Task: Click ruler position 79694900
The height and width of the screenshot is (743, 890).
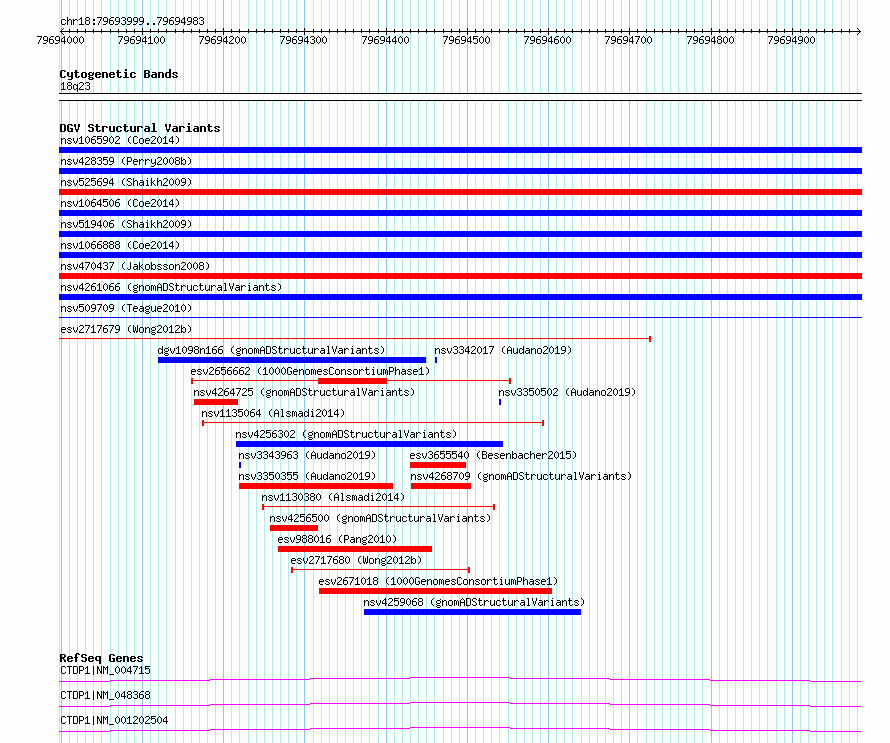Action: click(x=791, y=40)
